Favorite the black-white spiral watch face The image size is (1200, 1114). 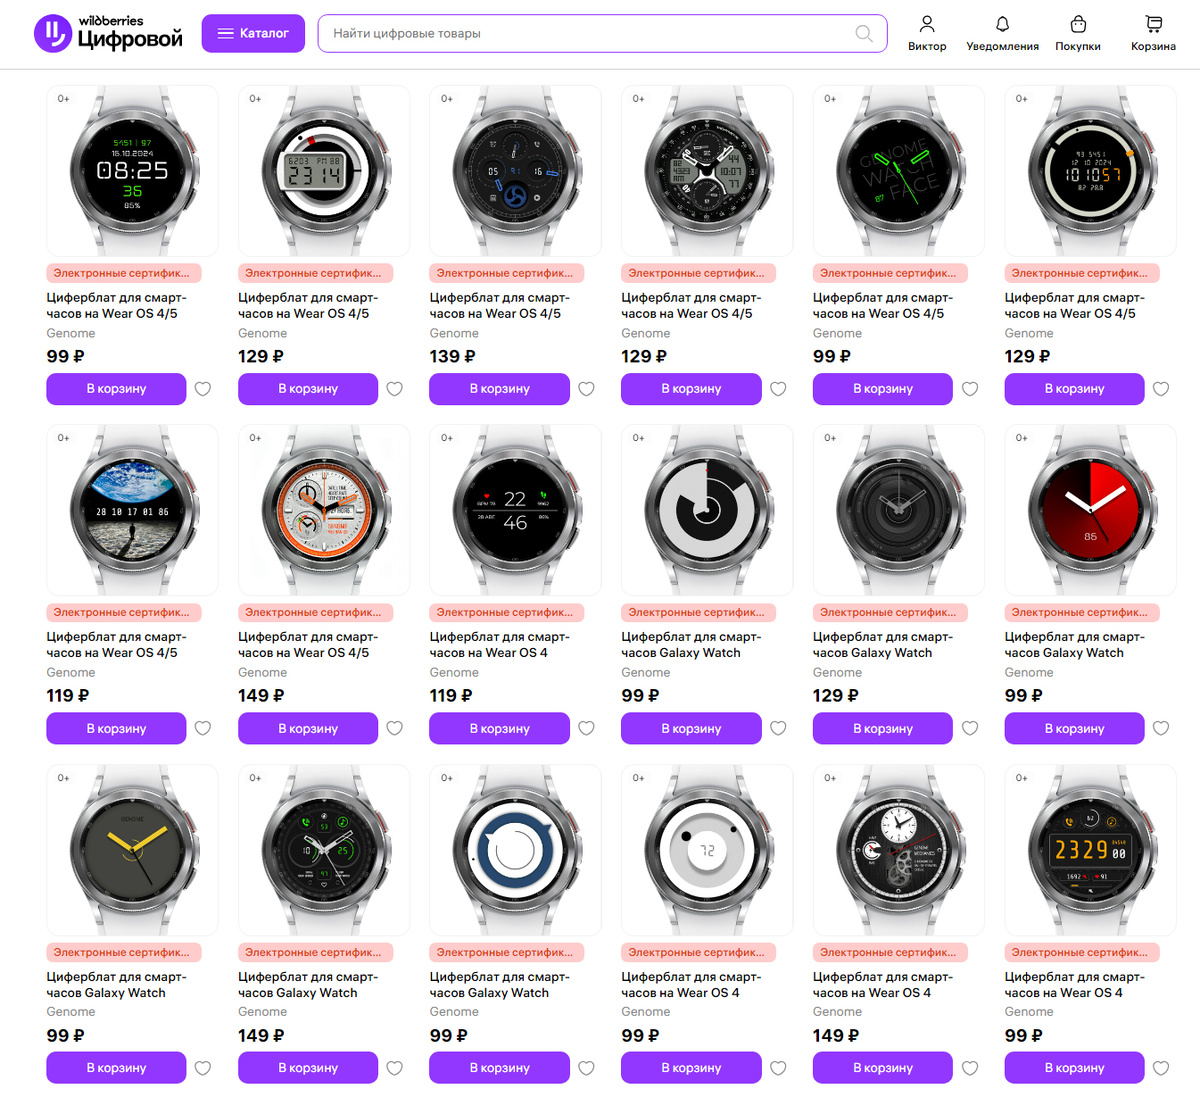point(779,728)
